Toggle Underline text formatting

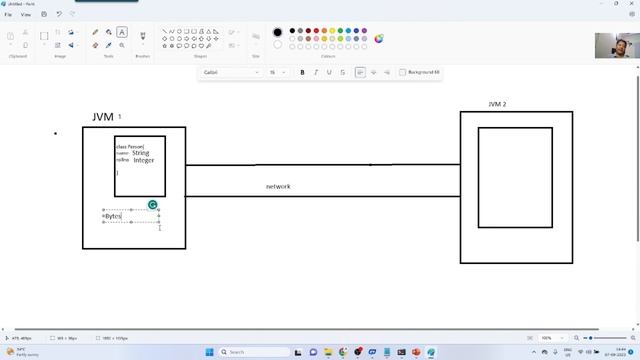[329, 72]
